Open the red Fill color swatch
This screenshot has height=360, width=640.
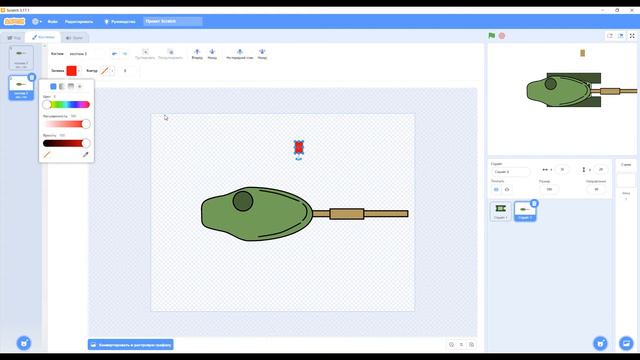[72, 71]
